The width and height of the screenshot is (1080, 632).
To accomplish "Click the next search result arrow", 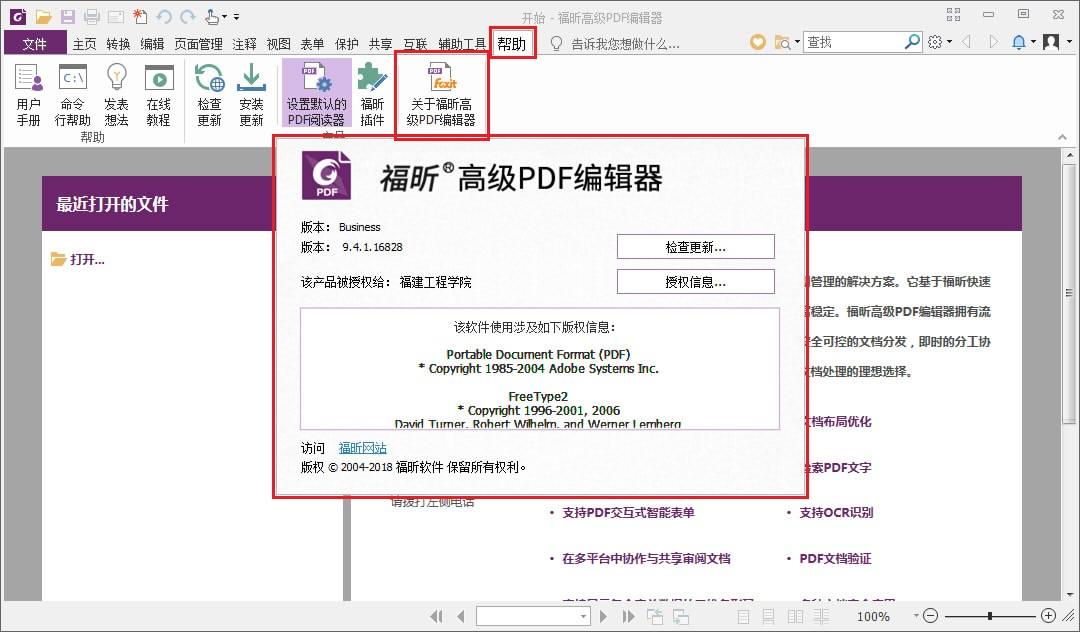I will tap(993, 42).
